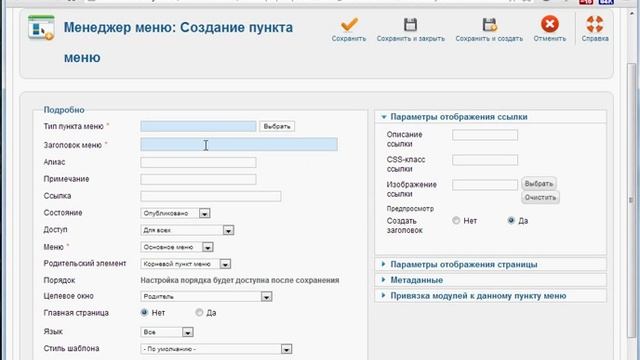Screen dimensions: 640x360
Task: Click the Подробно fieldset title
Action: (64, 110)
